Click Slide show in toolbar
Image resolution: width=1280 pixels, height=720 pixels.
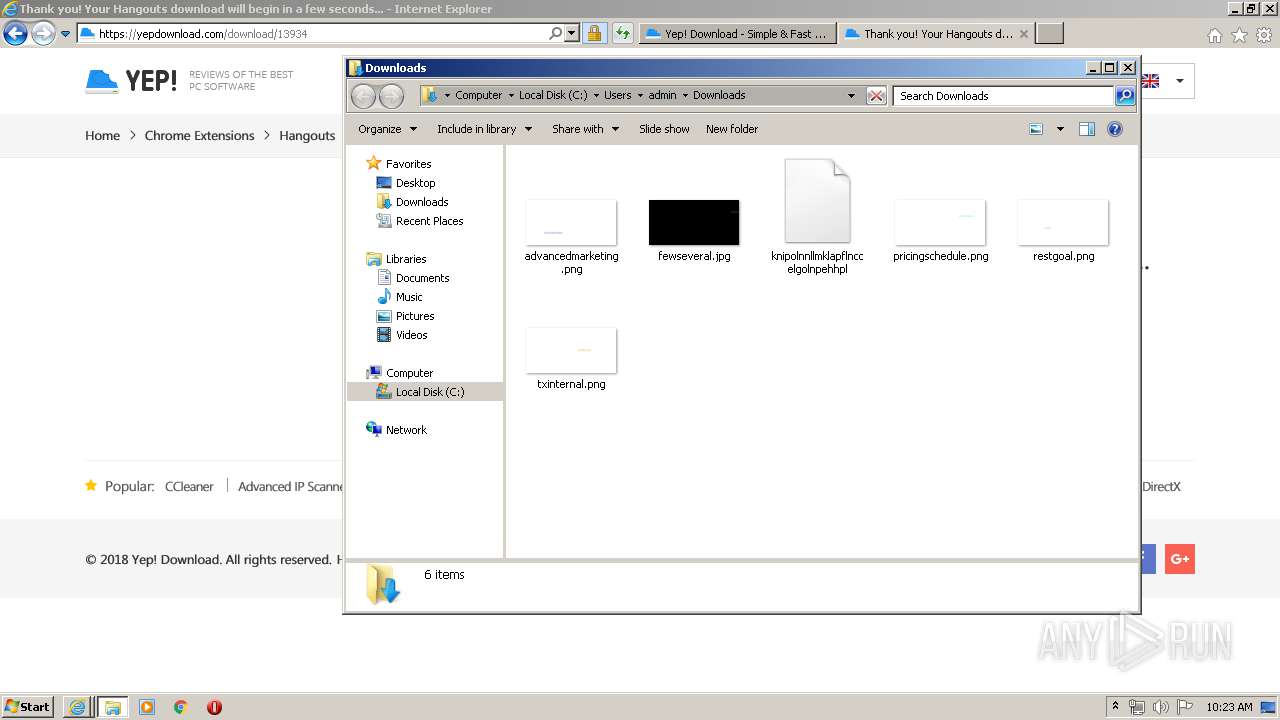point(664,129)
